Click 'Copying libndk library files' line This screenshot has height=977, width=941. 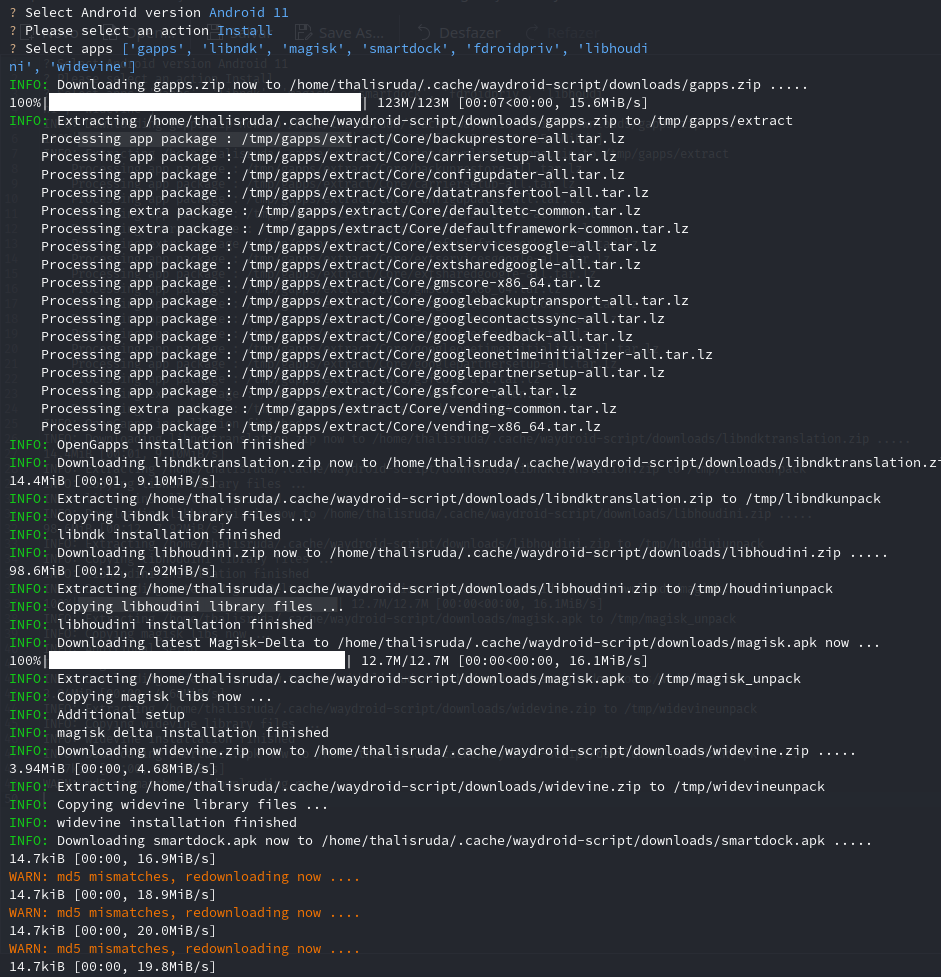click(x=160, y=518)
